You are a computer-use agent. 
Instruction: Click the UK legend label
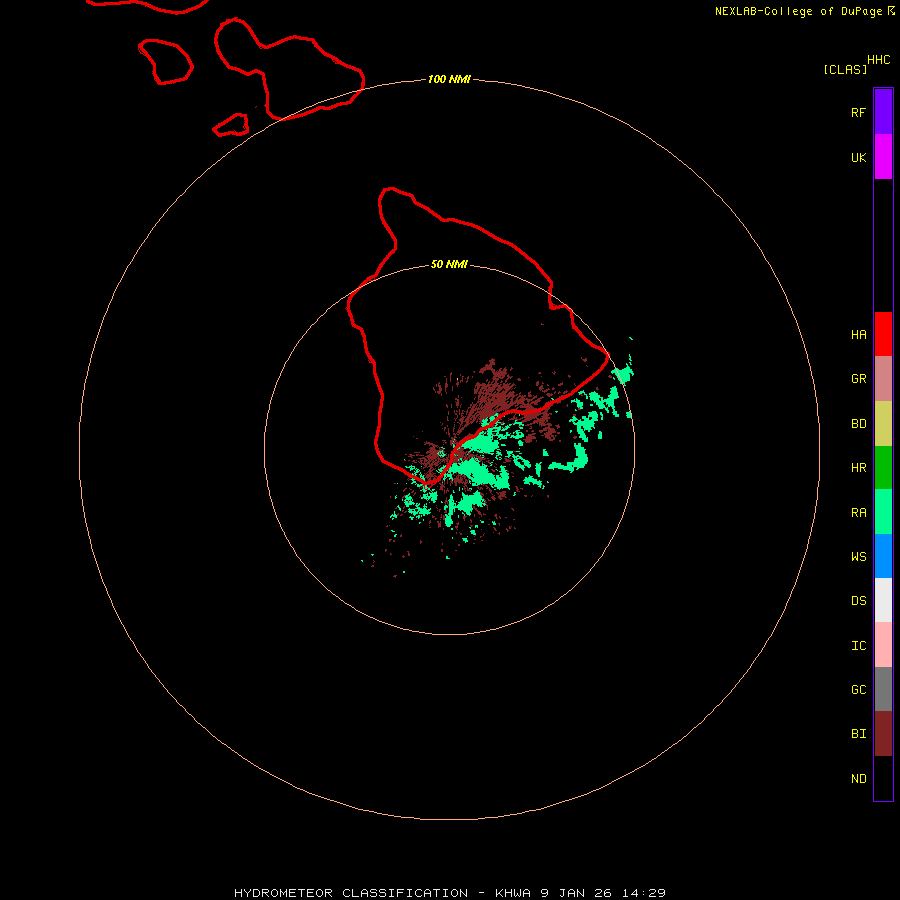(x=858, y=157)
